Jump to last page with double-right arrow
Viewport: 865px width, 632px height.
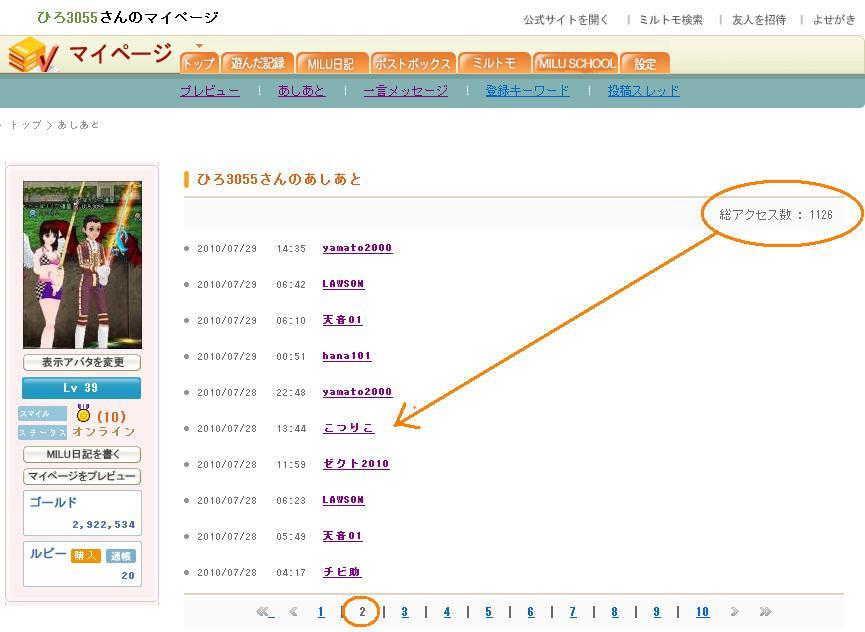click(x=765, y=612)
